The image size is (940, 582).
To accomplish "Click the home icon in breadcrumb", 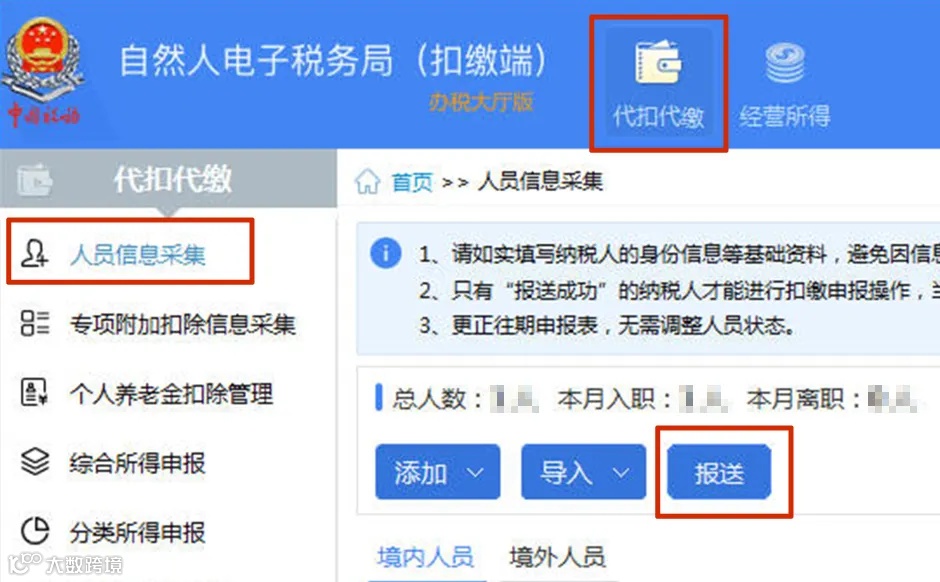I will pos(367,181).
